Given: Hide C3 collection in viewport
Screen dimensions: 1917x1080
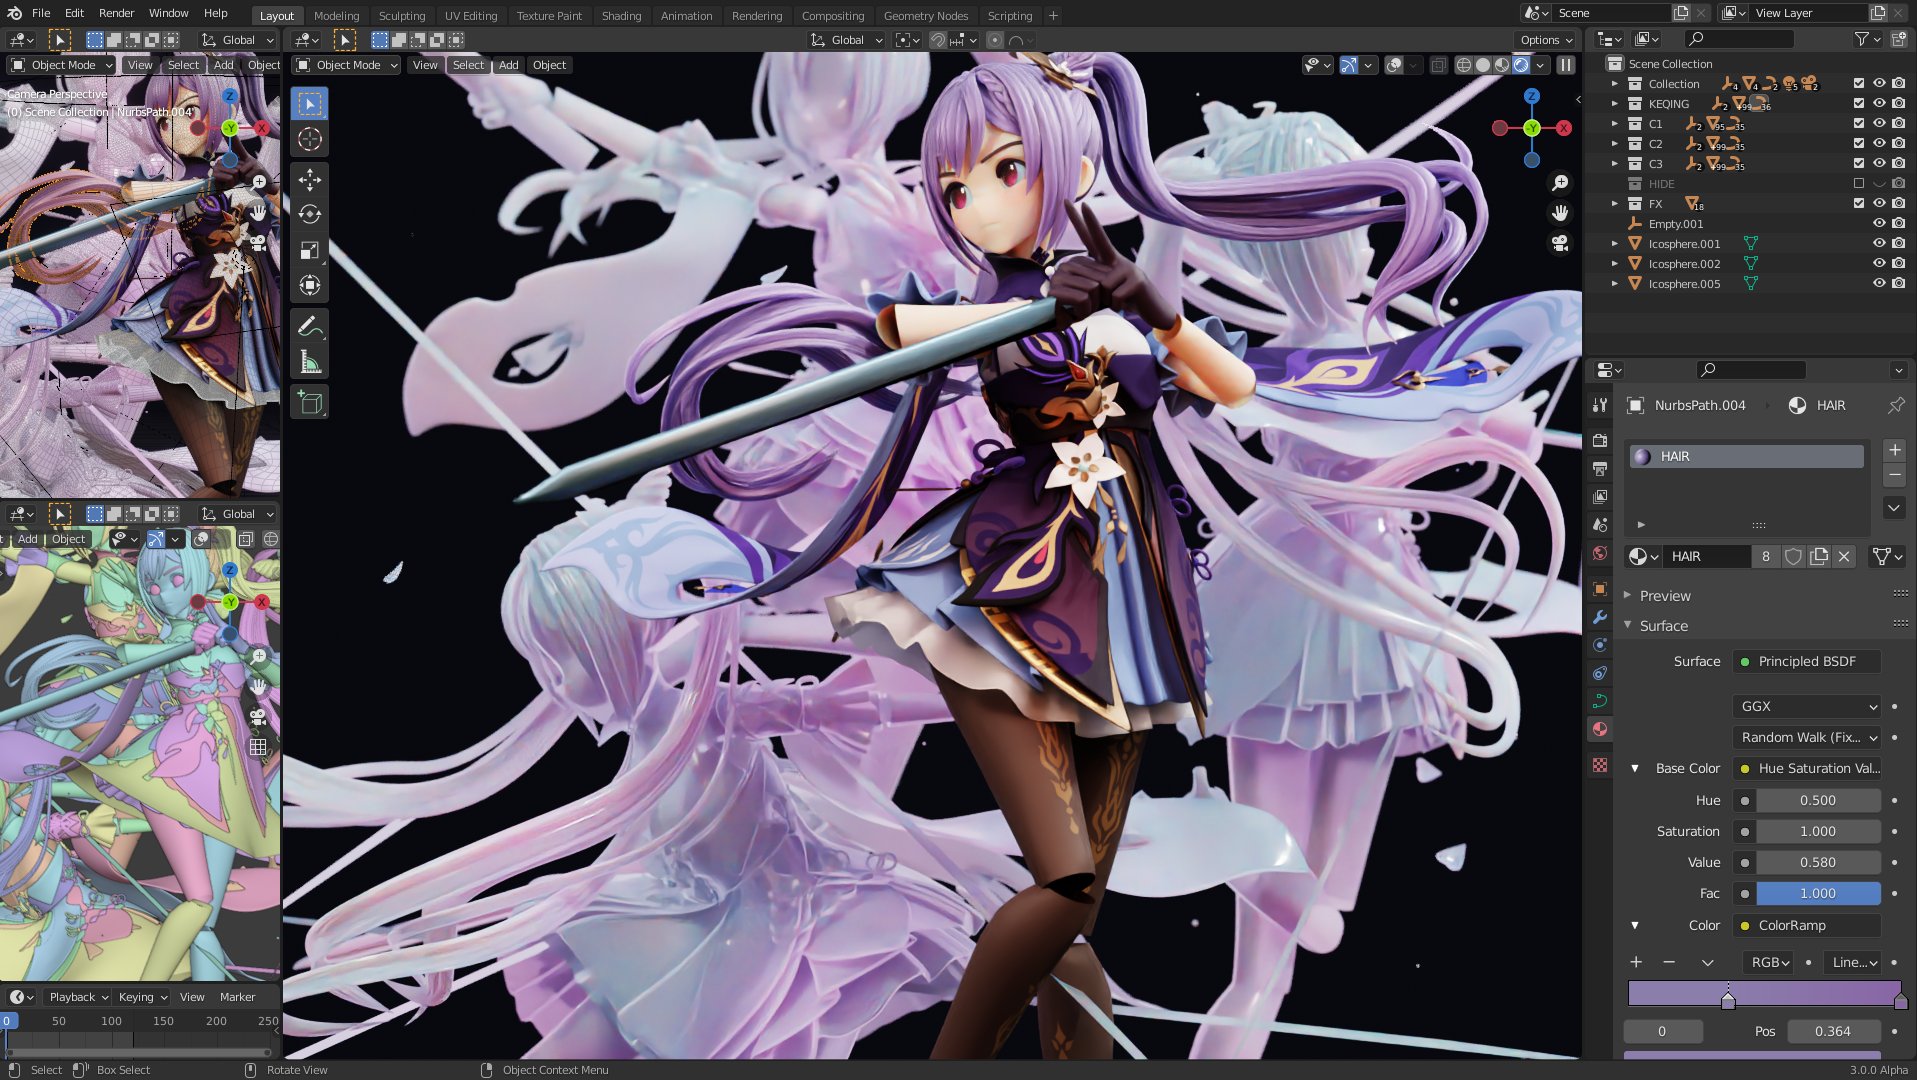Looking at the screenshot, I should pyautogui.click(x=1879, y=164).
